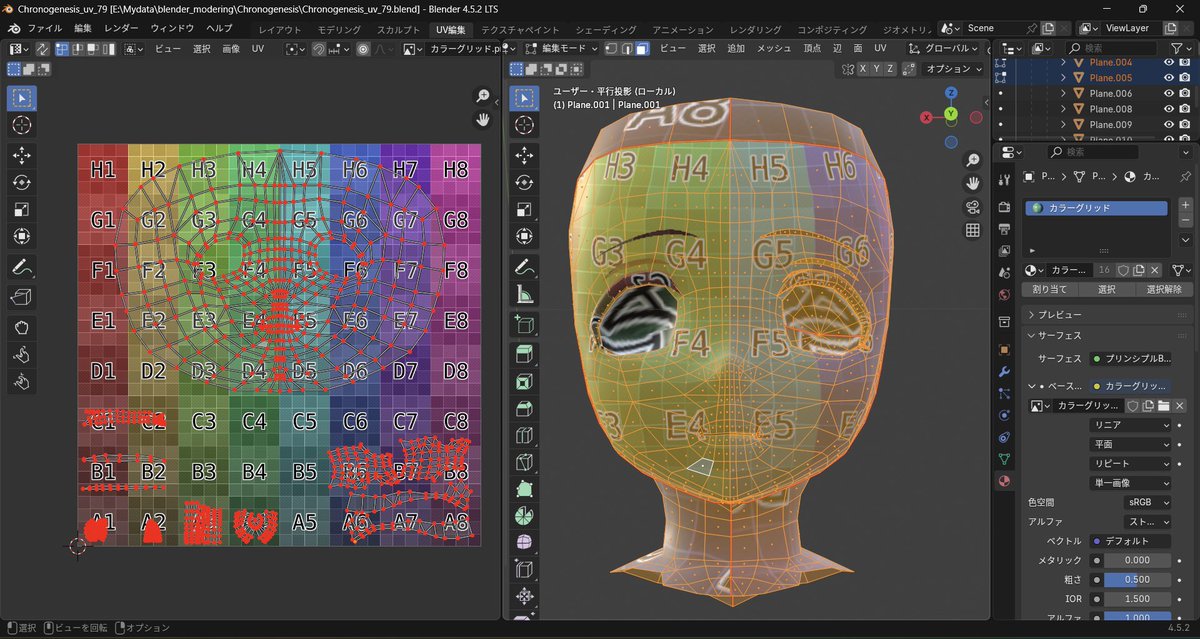1200x639 pixels.
Task: Select the Poly Build tool
Action: (524, 490)
